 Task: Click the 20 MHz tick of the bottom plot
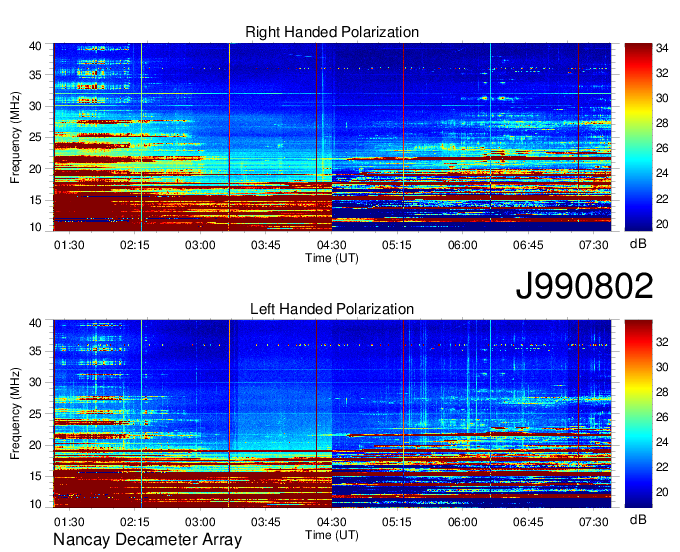pyautogui.click(x=36, y=445)
